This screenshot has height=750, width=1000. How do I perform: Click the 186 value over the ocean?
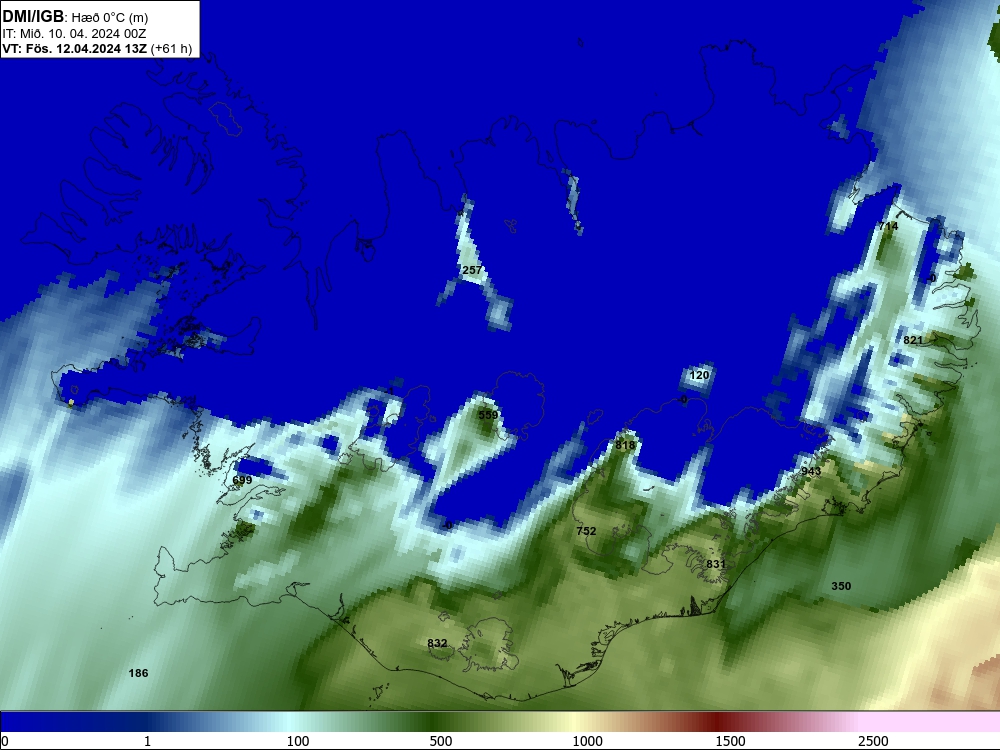click(138, 673)
